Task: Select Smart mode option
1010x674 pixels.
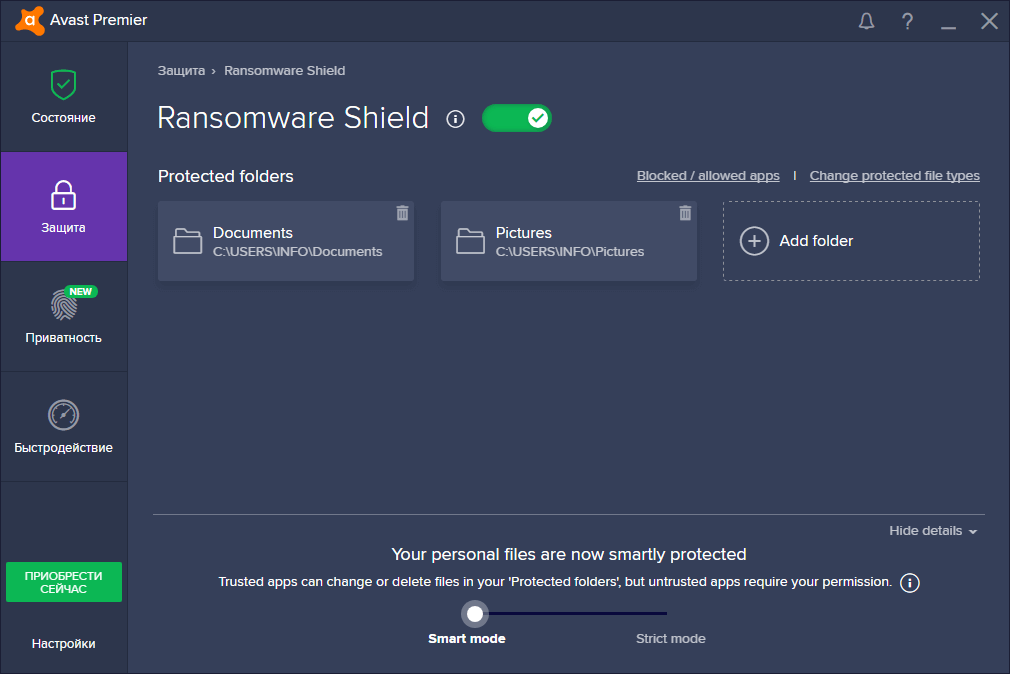Action: tap(467, 638)
